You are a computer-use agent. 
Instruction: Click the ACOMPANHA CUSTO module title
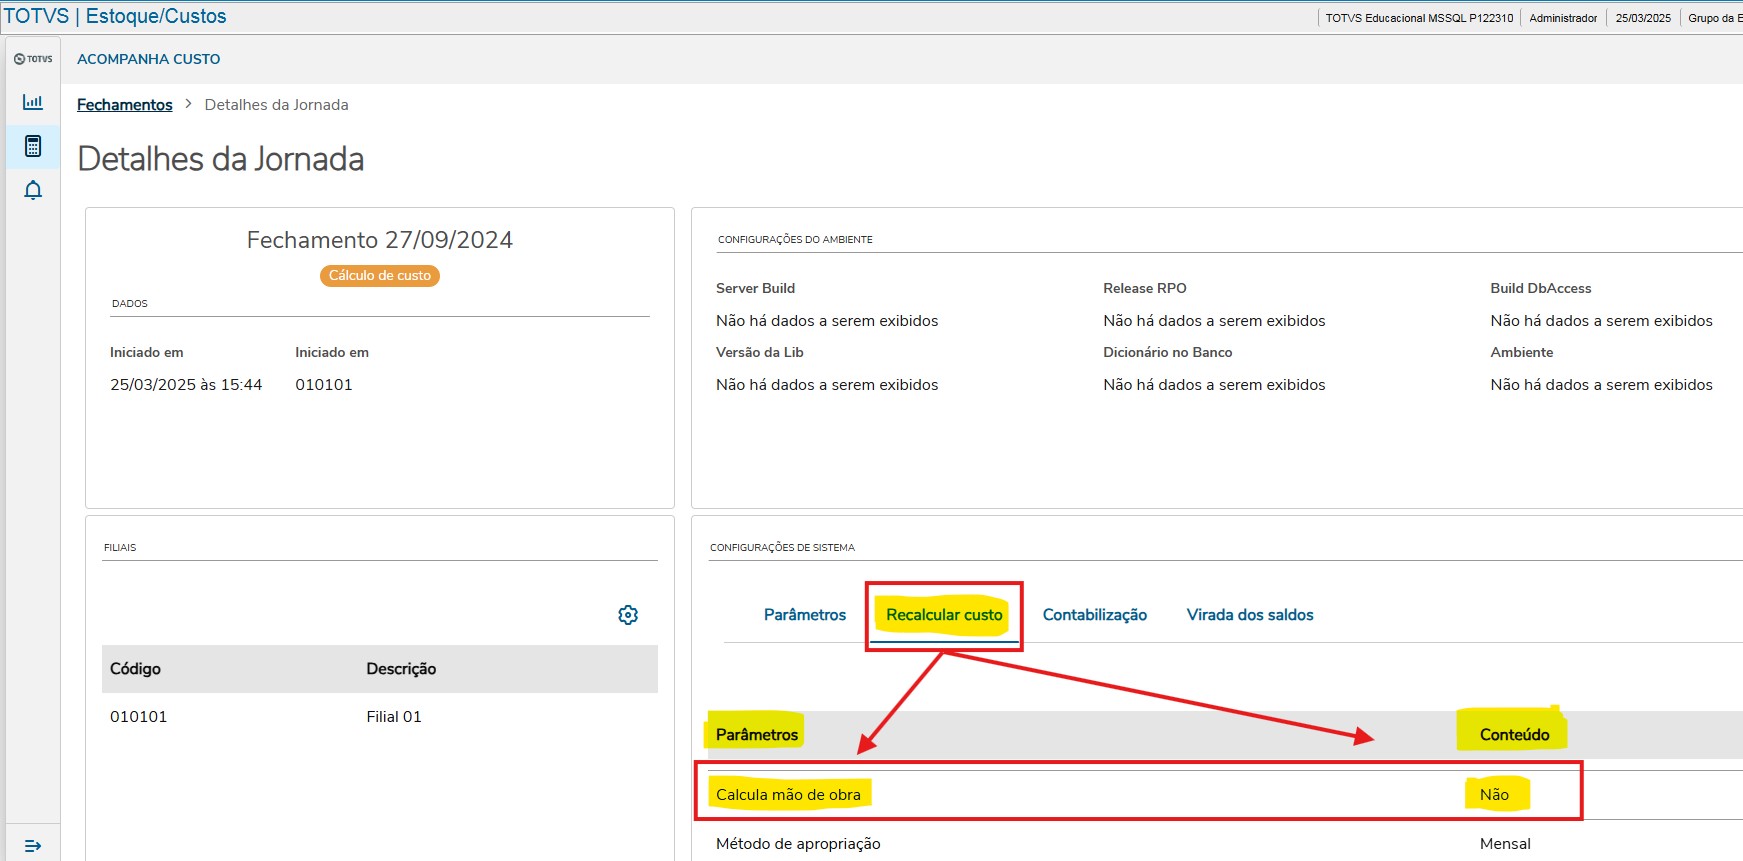[x=149, y=59]
